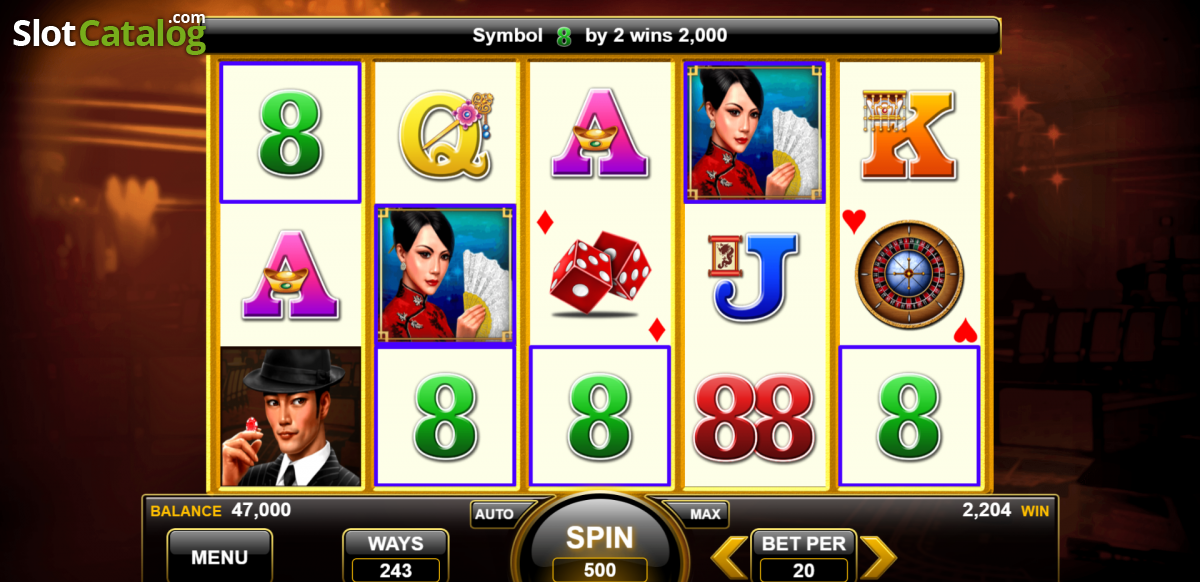Open the SlotCatalog.com logo link
The height and width of the screenshot is (582, 1200).
coord(109,32)
